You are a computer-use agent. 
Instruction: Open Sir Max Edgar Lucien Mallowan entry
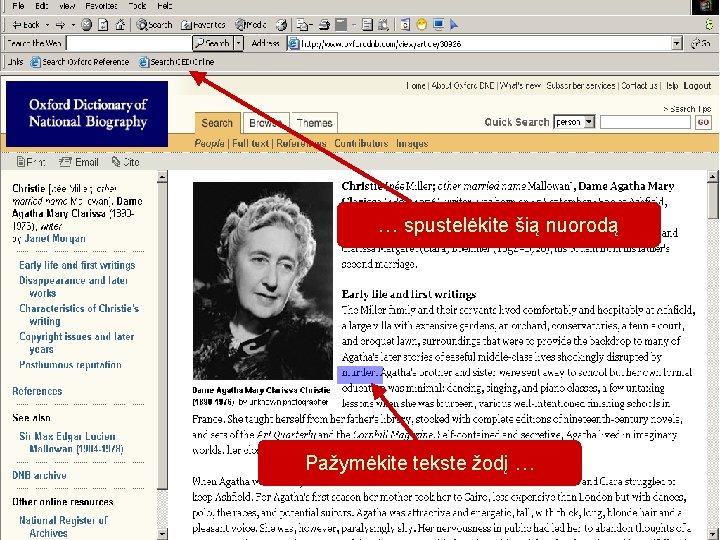[x=71, y=442]
